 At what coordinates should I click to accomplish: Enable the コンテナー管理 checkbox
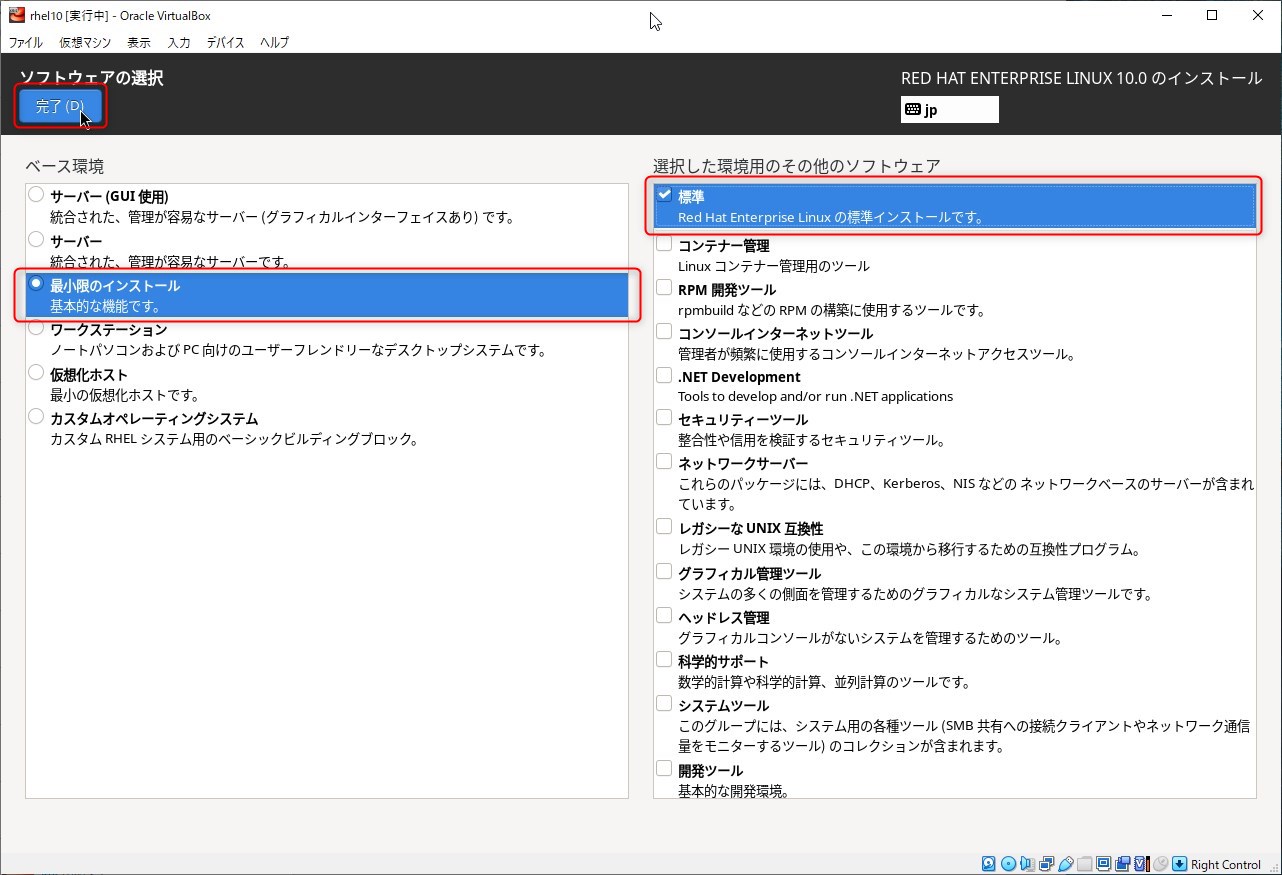[664, 244]
